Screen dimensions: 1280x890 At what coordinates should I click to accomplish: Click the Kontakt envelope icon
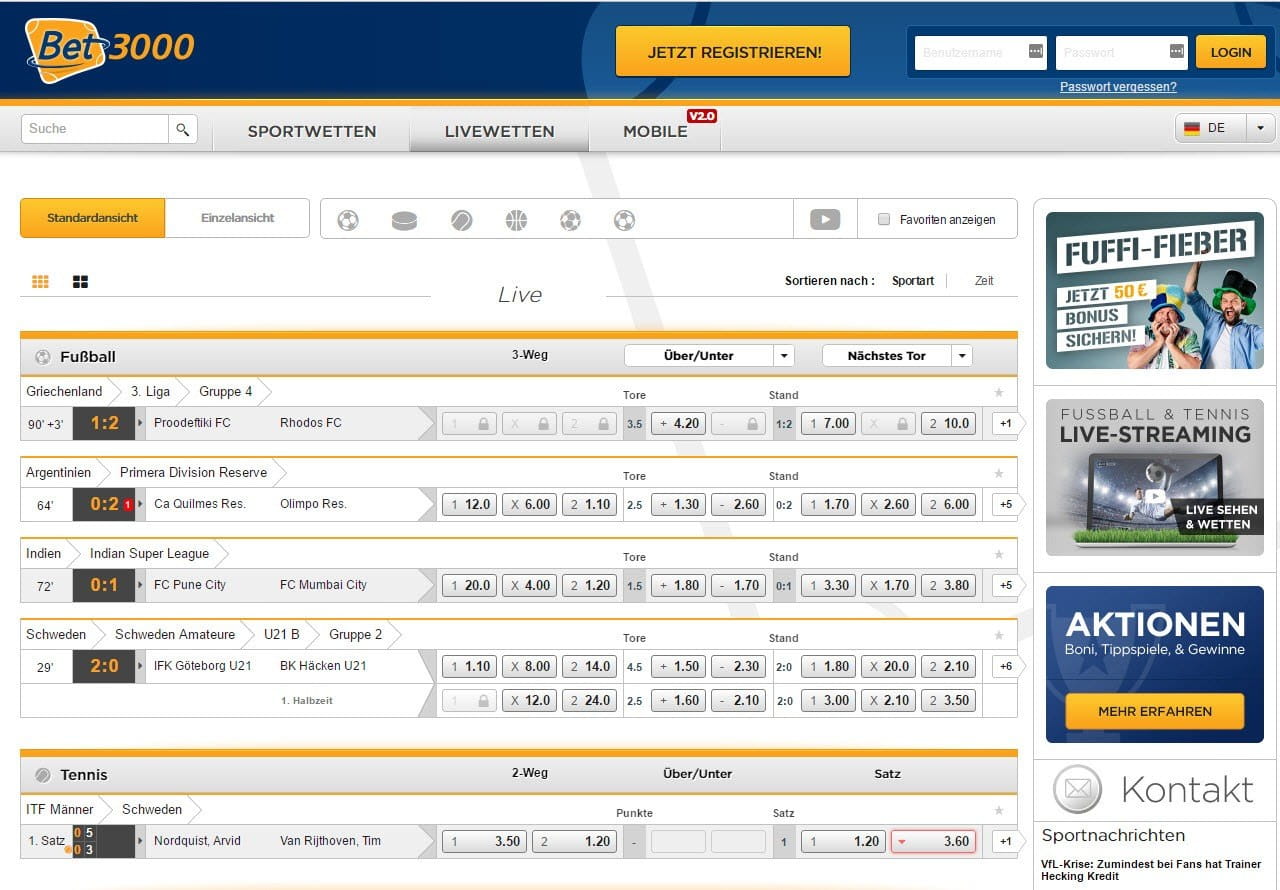click(x=1077, y=790)
